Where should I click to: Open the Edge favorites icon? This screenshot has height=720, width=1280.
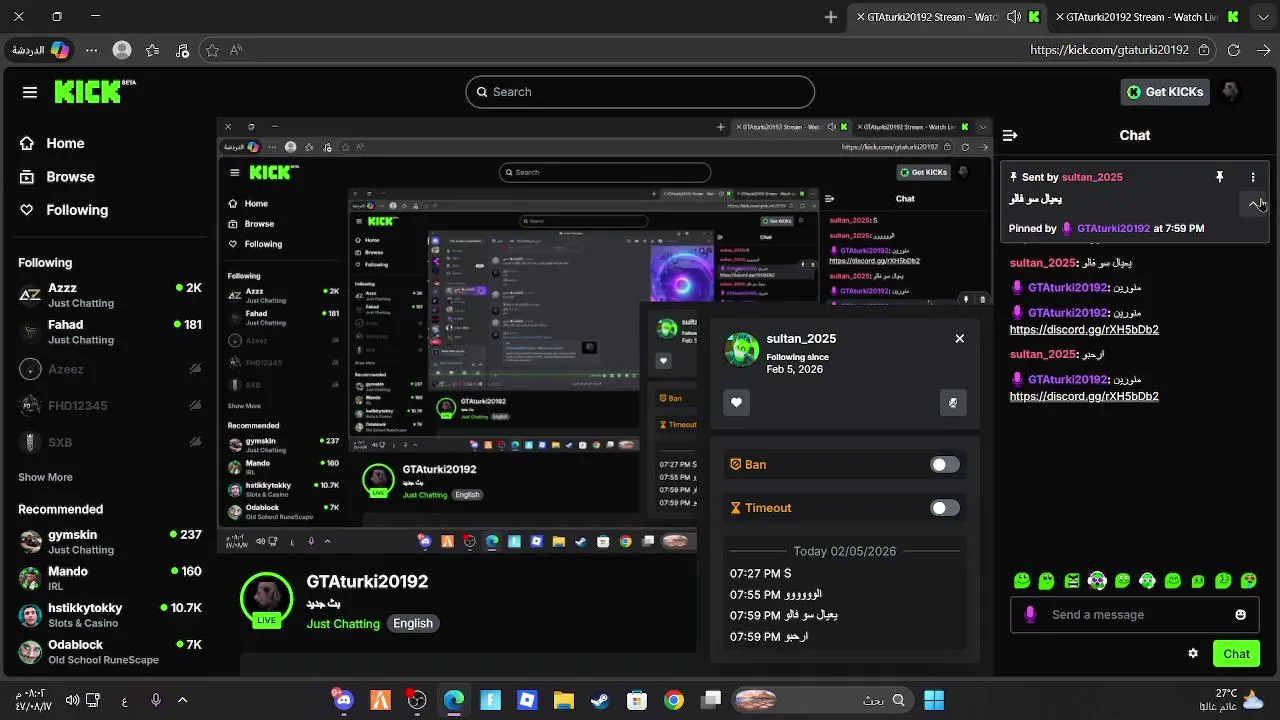point(152,50)
